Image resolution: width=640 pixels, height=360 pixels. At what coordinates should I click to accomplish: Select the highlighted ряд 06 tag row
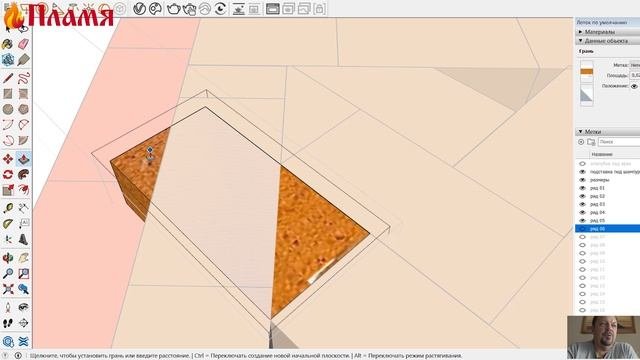click(608, 229)
